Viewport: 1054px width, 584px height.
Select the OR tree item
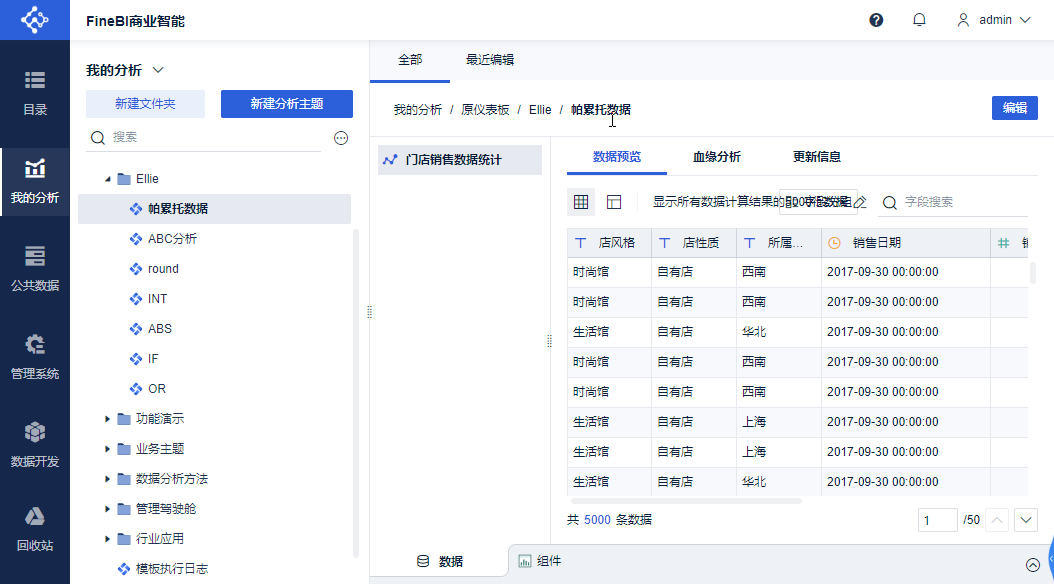(214, 388)
